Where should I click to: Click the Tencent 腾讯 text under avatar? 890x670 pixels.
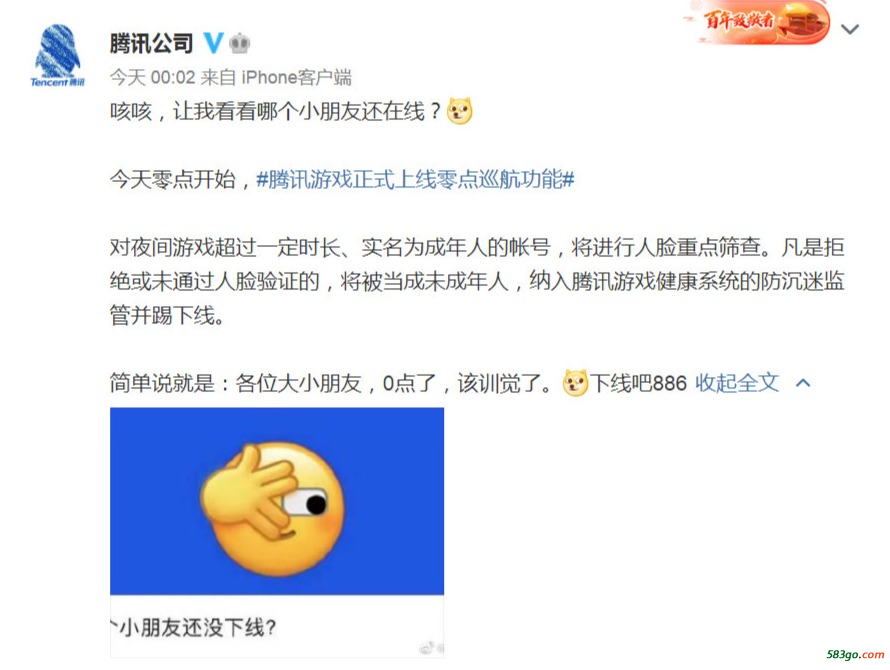[x=57, y=82]
